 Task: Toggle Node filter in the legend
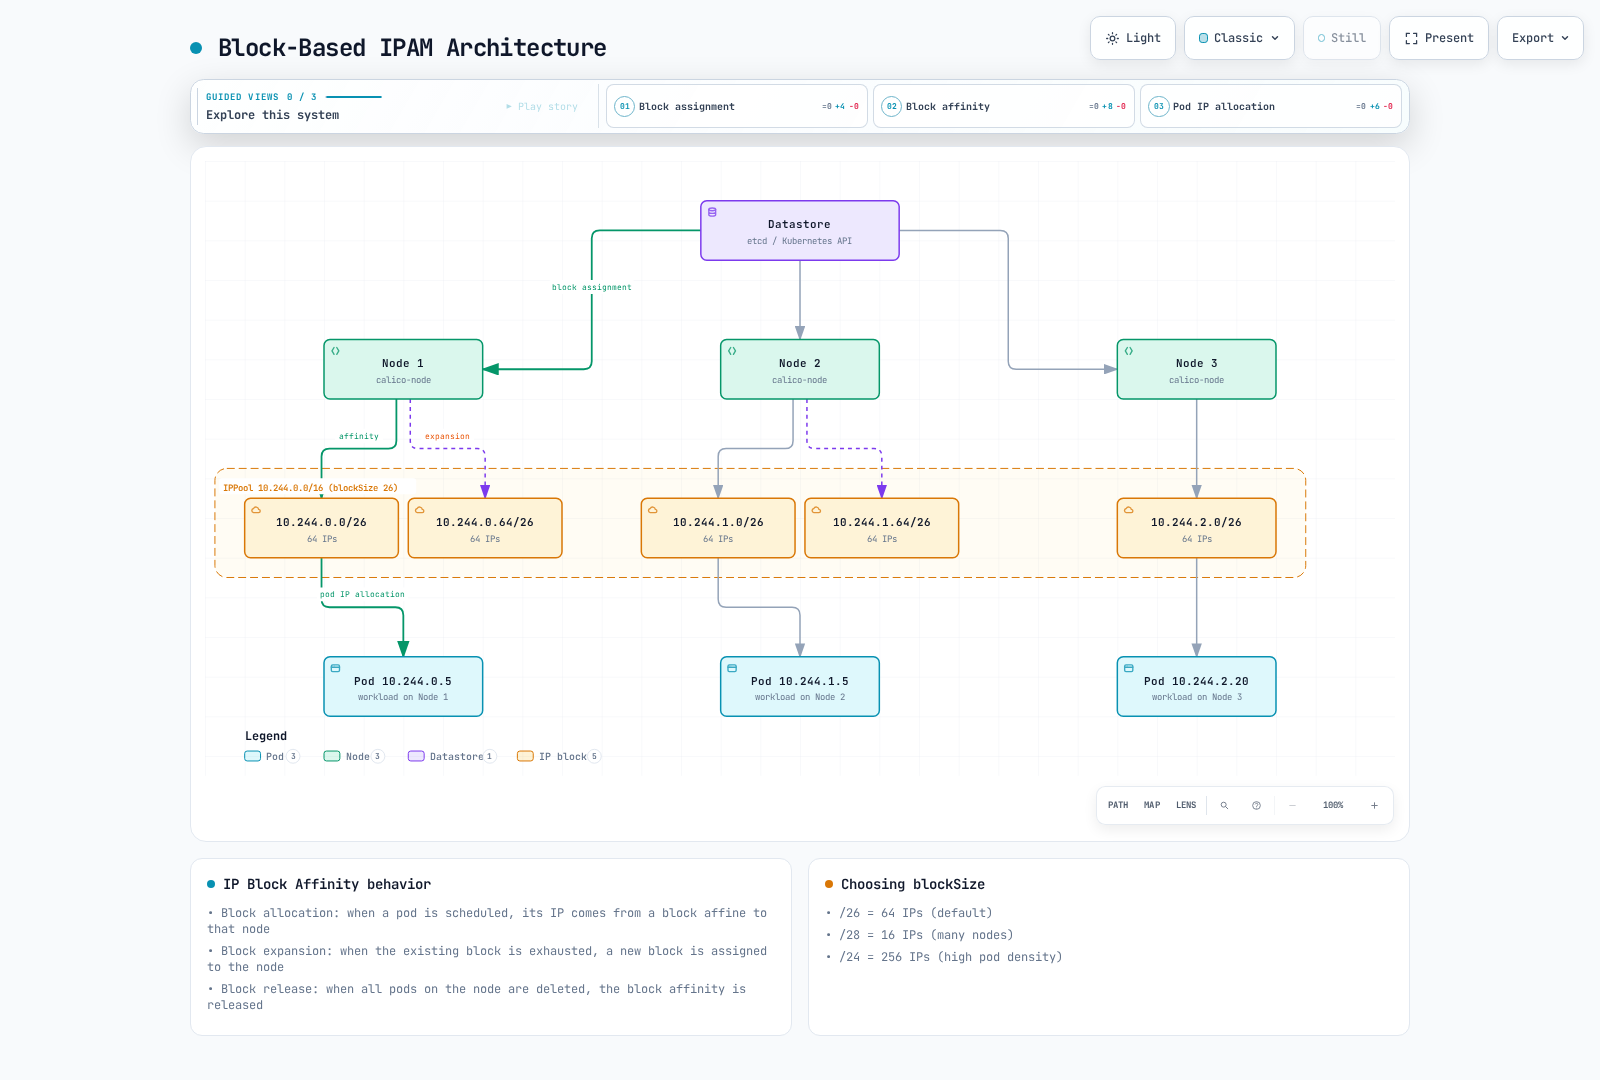[353, 756]
